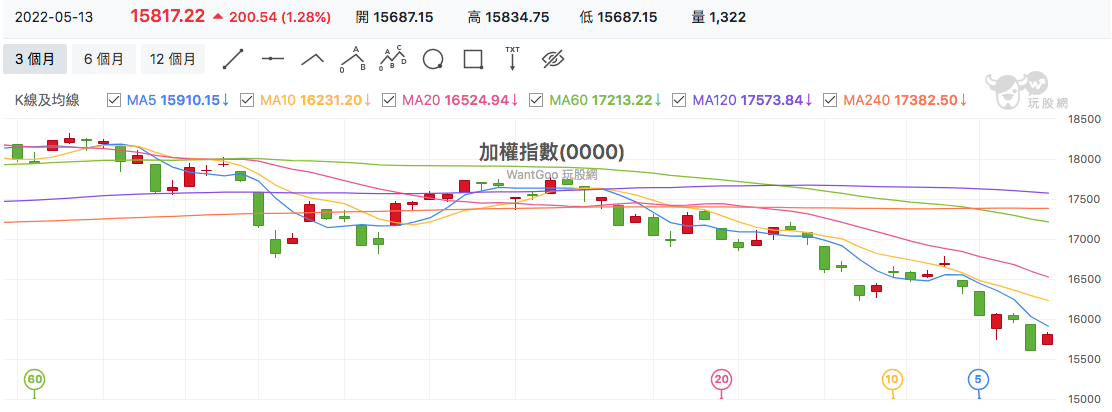Uncheck the MA60 moving average checkbox

point(536,100)
